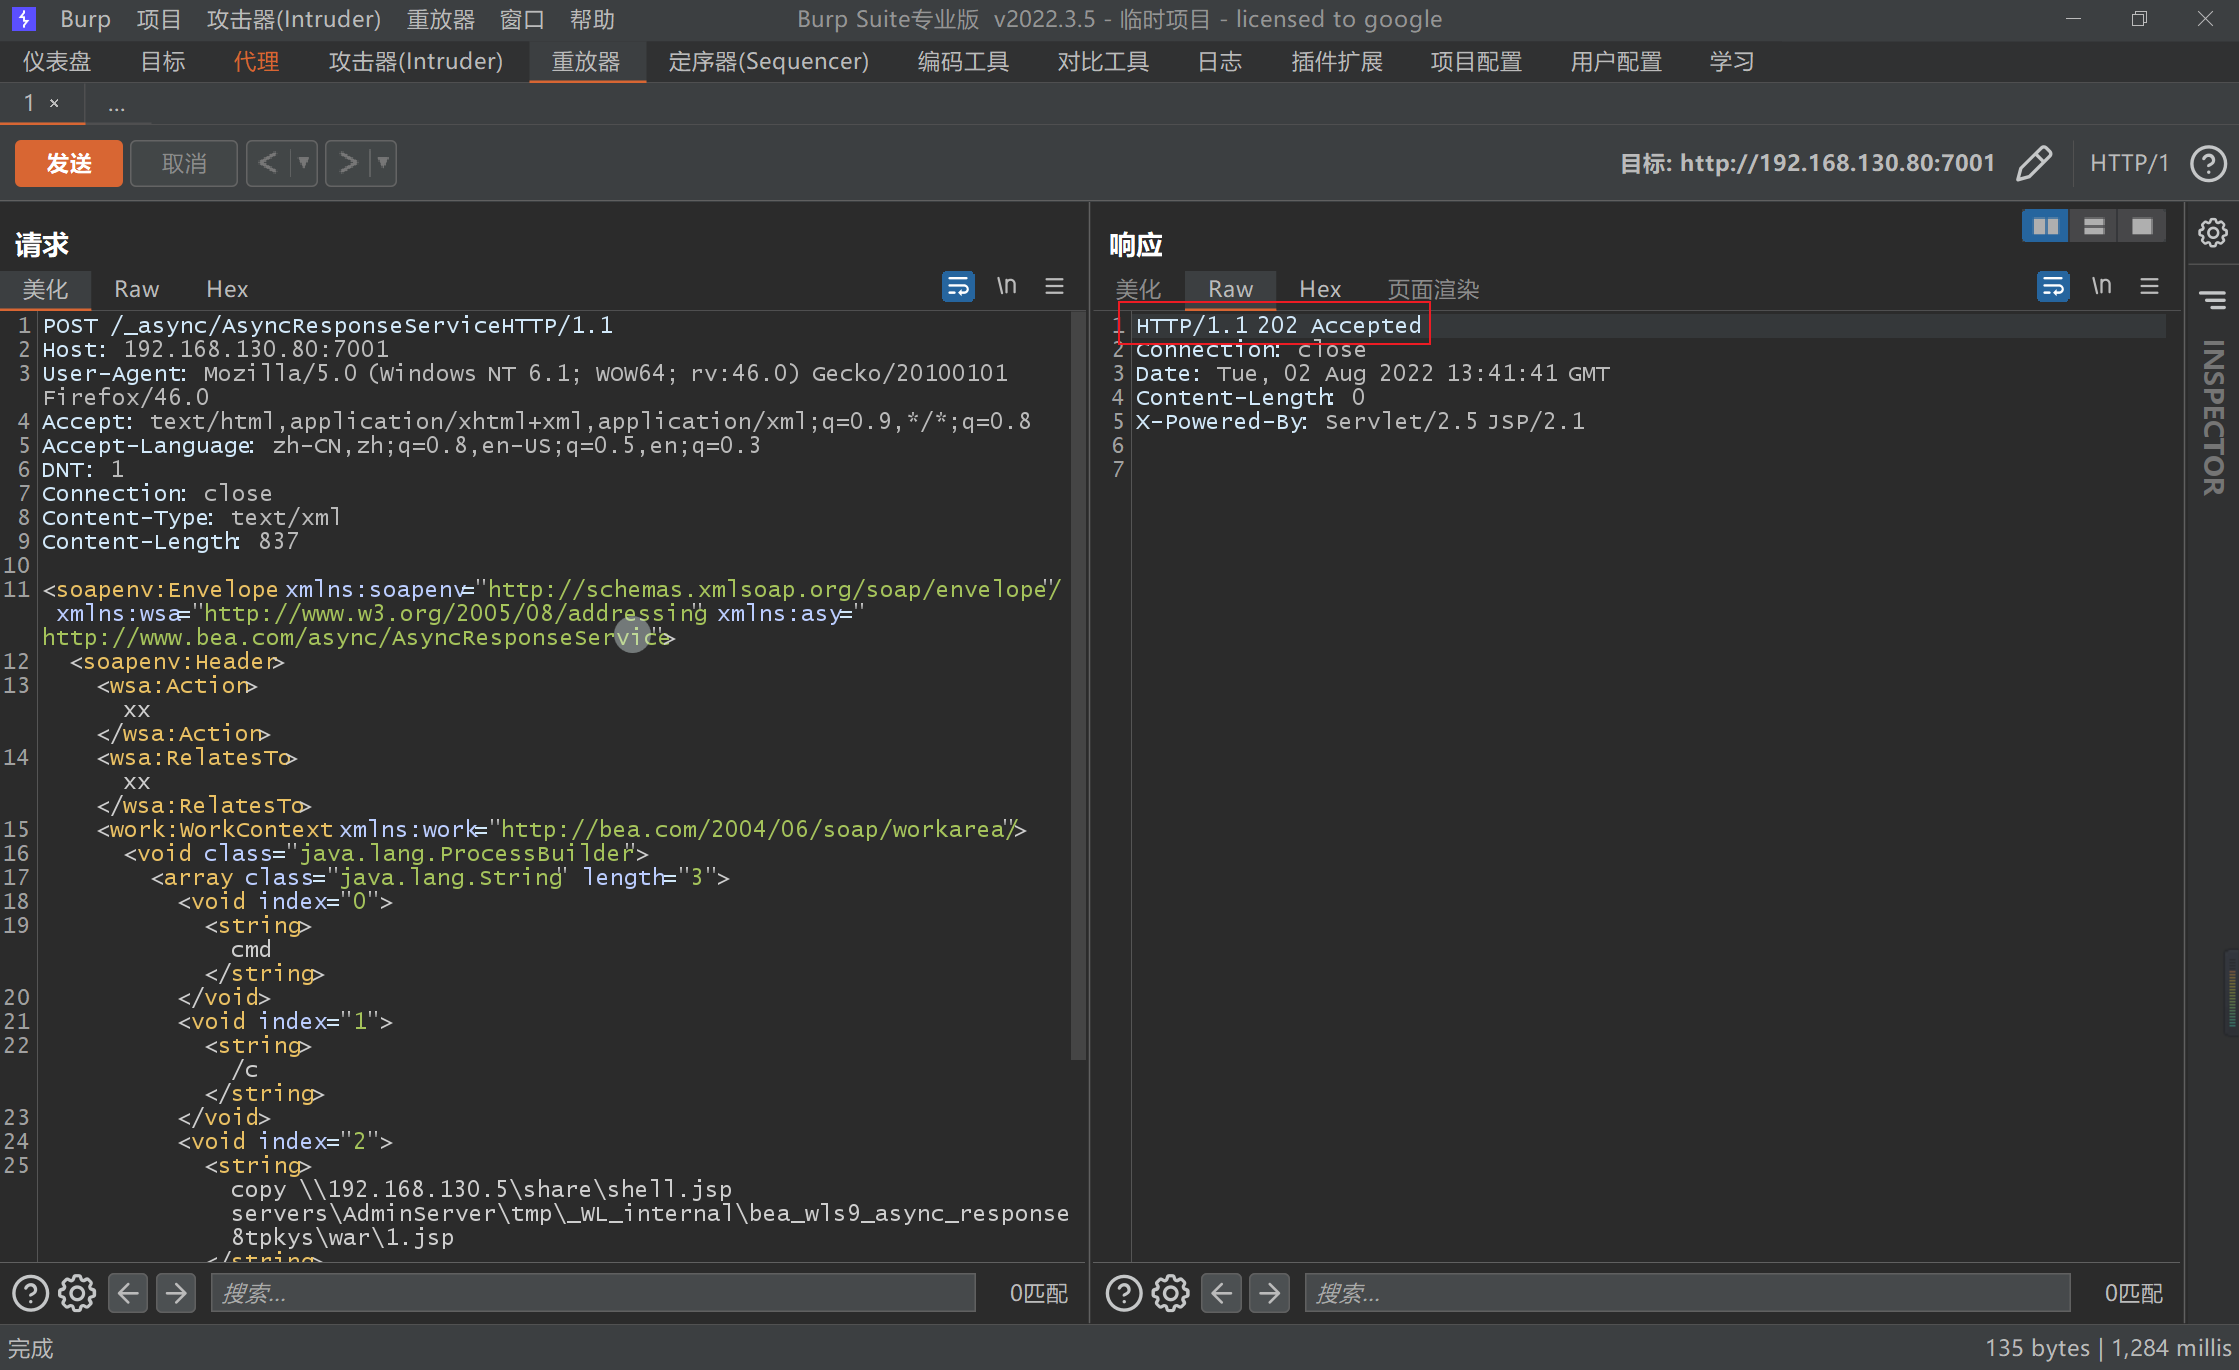The width and height of the screenshot is (2239, 1370).
Task: Select request 美化 pretty tab
Action: coord(45,289)
